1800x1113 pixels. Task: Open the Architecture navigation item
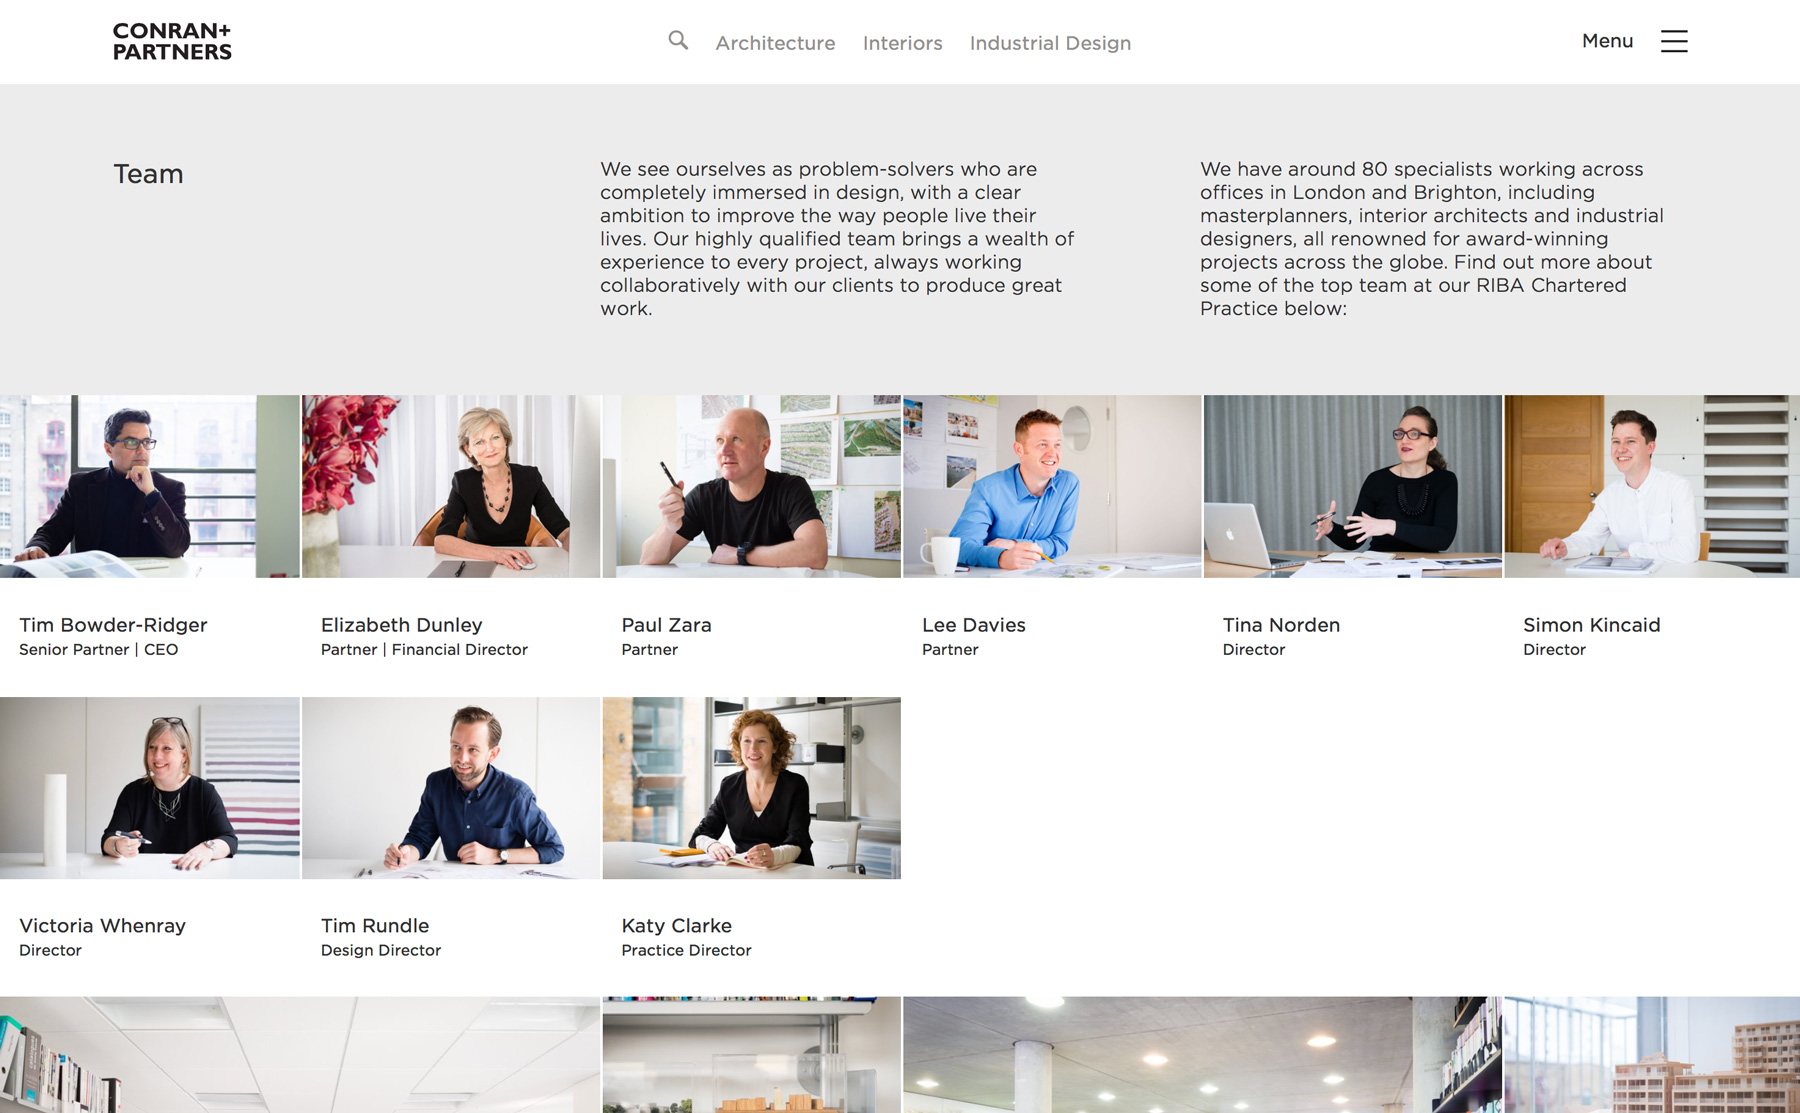click(775, 43)
